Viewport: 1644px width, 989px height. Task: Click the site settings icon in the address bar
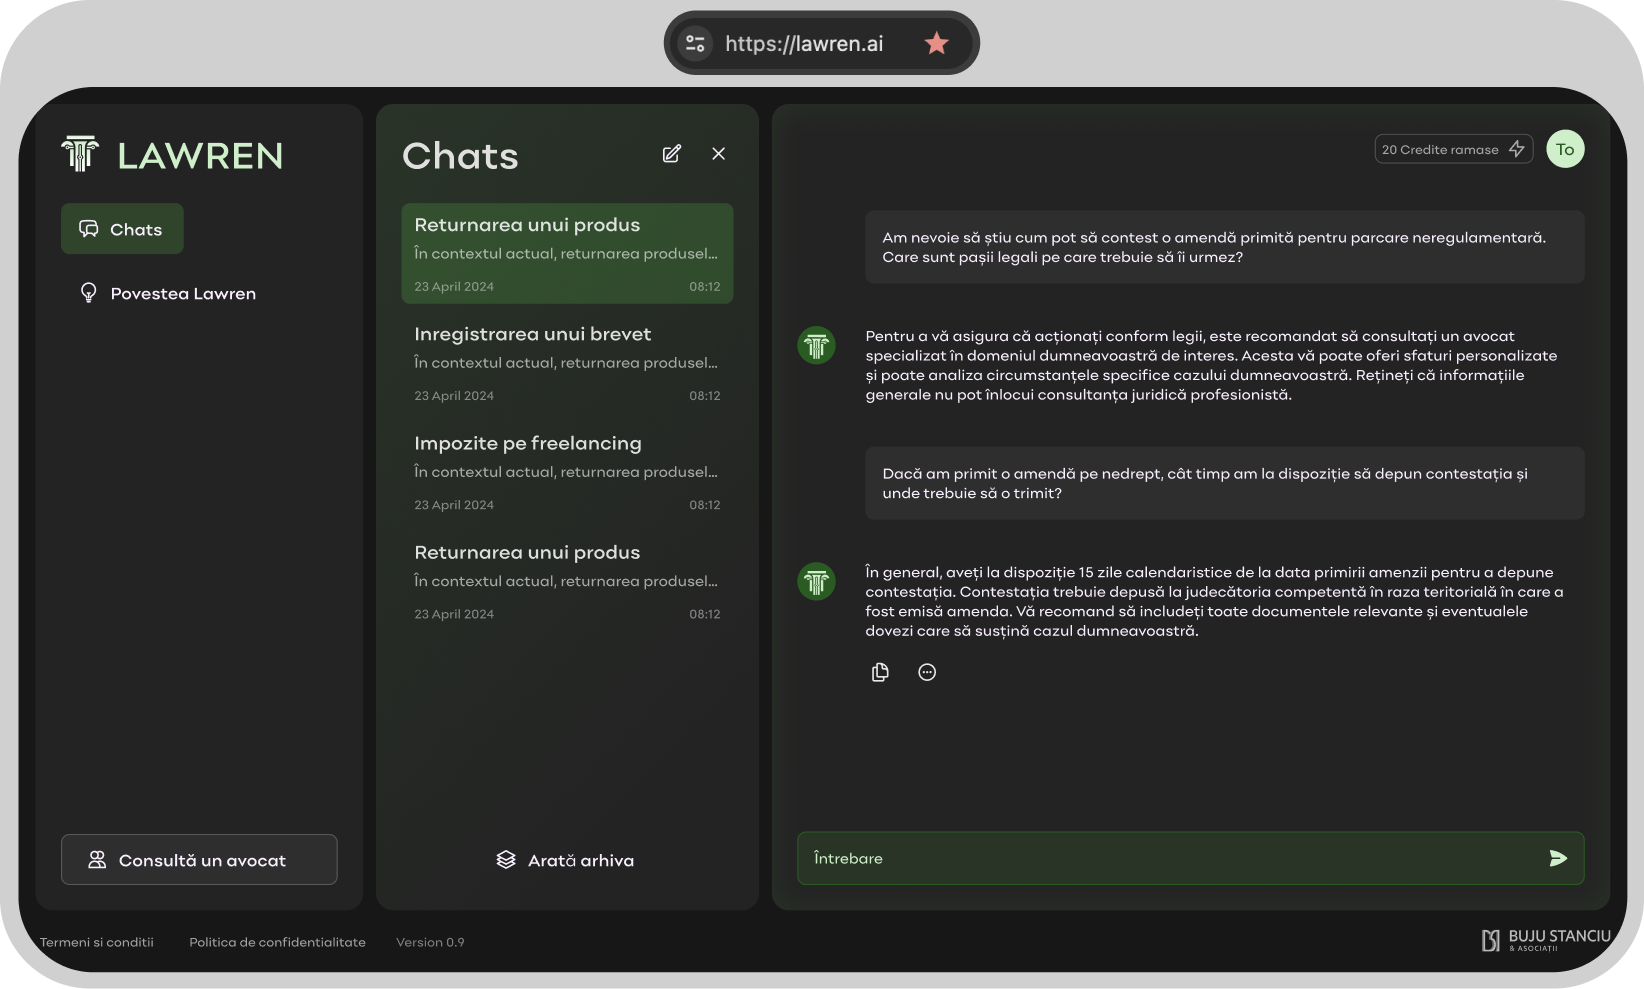pyautogui.click(x=695, y=43)
